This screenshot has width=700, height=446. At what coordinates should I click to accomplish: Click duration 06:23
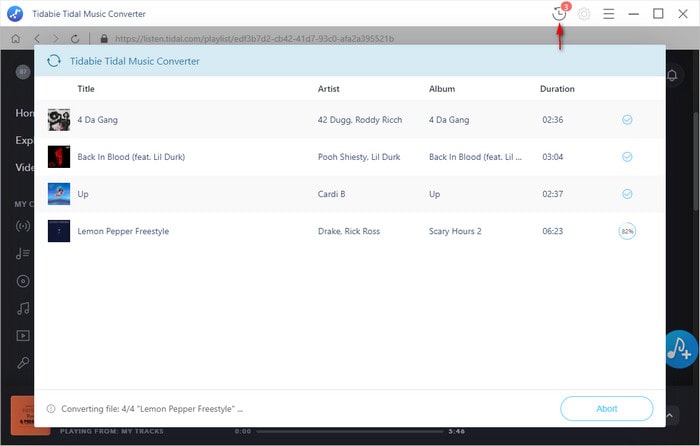coord(553,231)
